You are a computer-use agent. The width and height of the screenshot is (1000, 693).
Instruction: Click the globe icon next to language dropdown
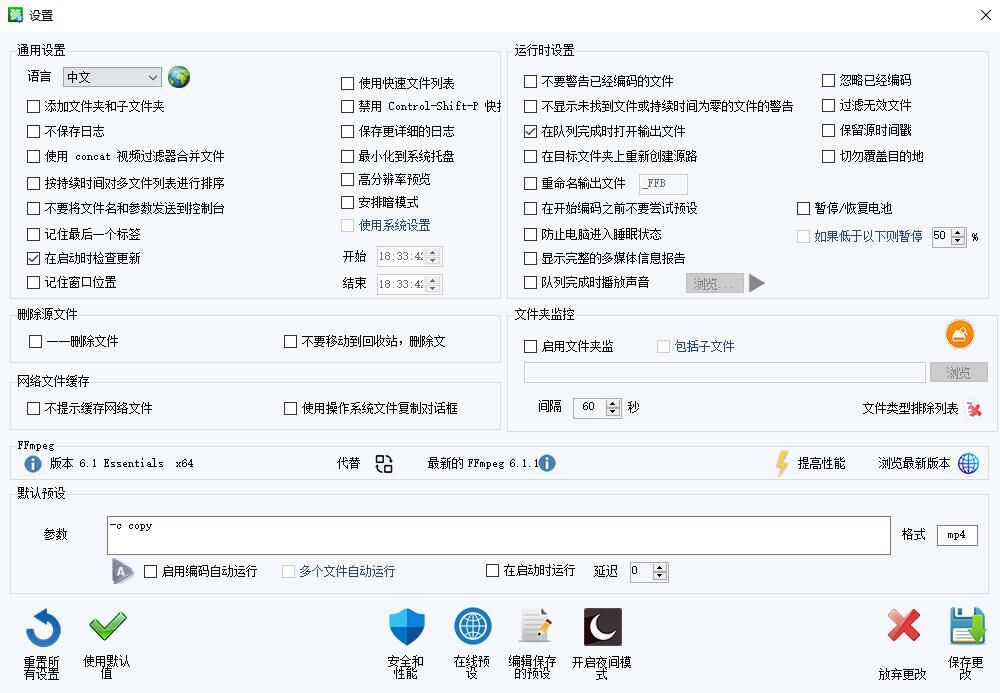(x=179, y=77)
